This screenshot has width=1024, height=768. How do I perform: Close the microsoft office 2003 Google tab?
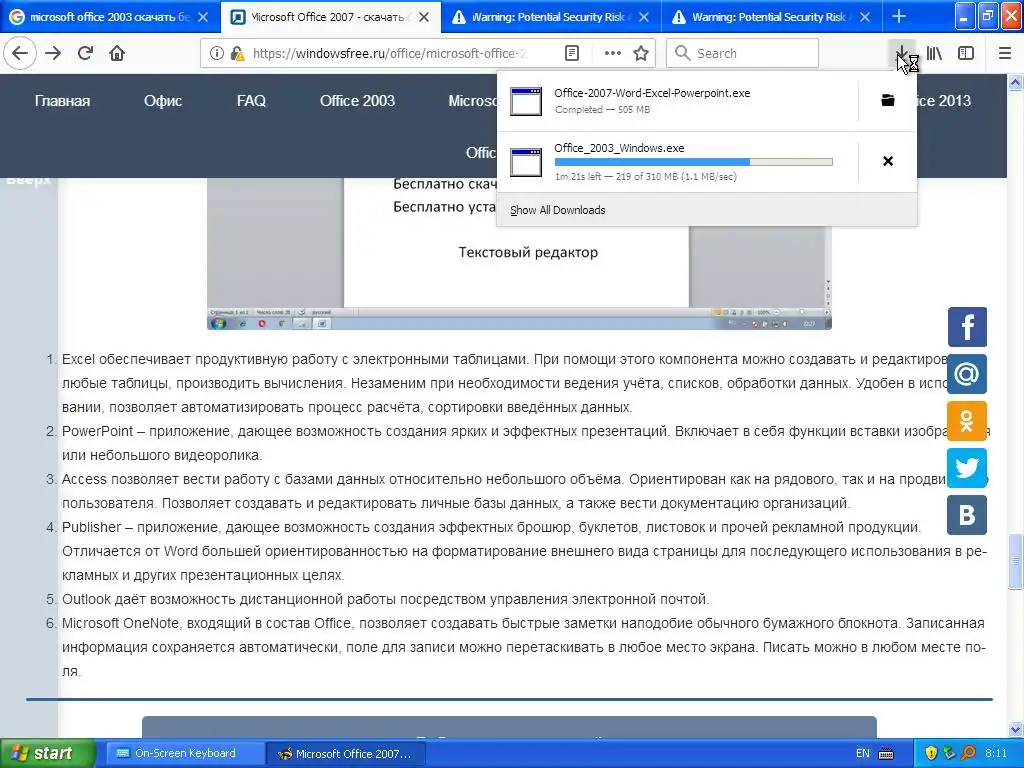click(203, 17)
